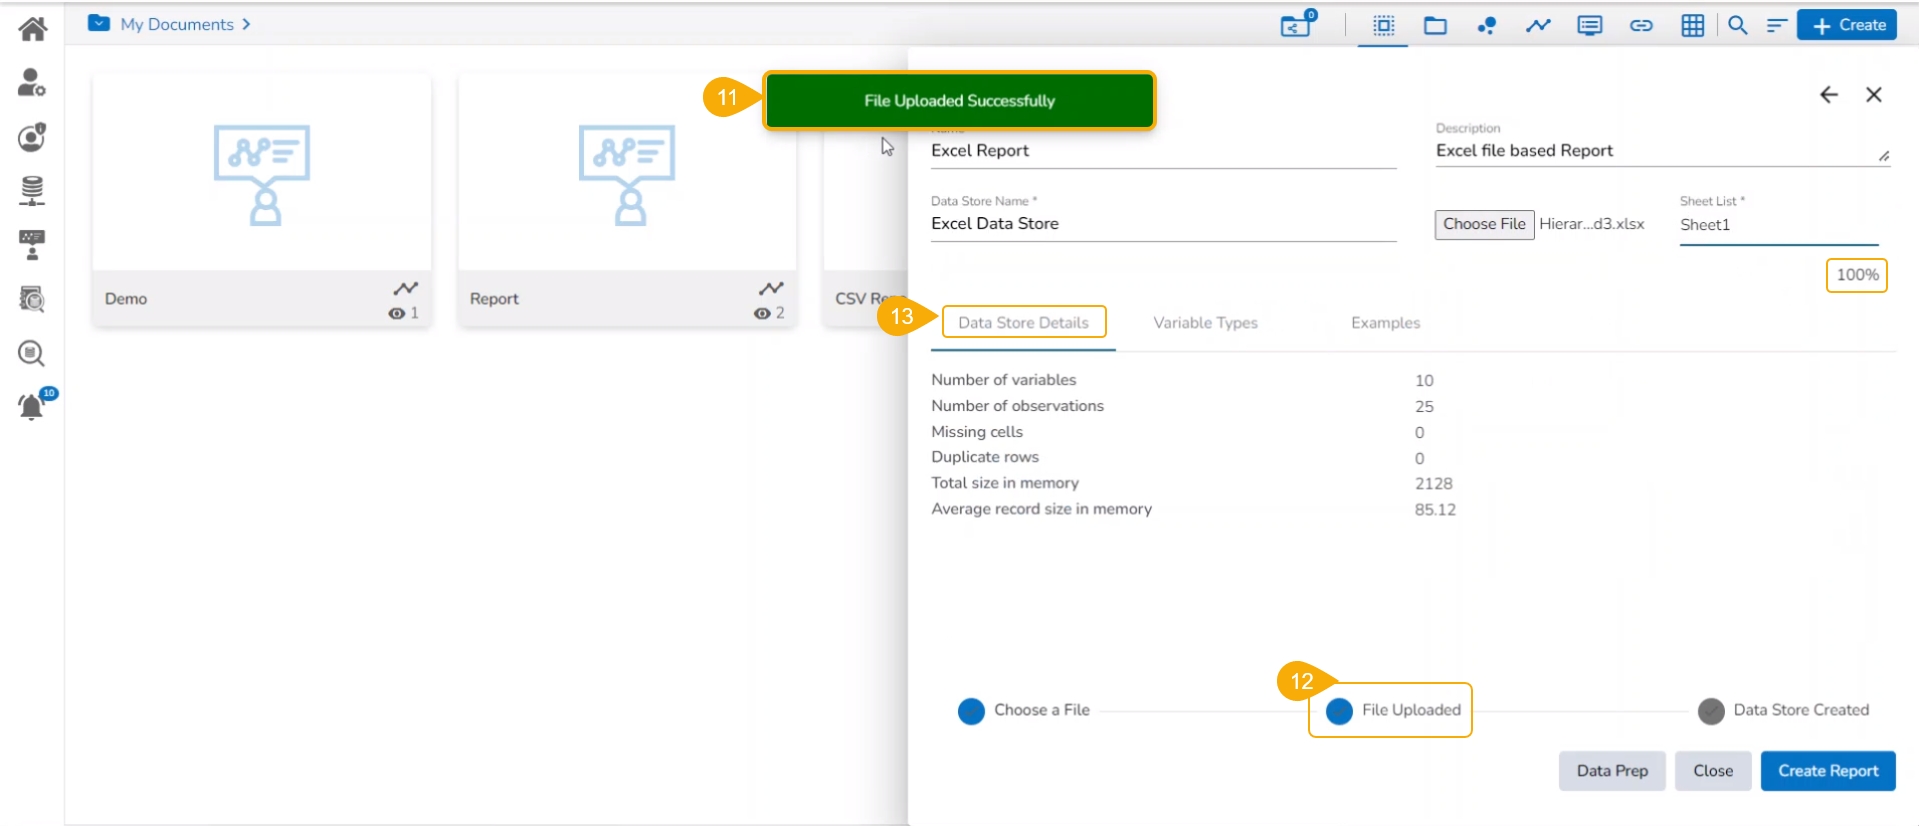
Task: Click the File Uploaded Successfully notification
Action: click(959, 100)
